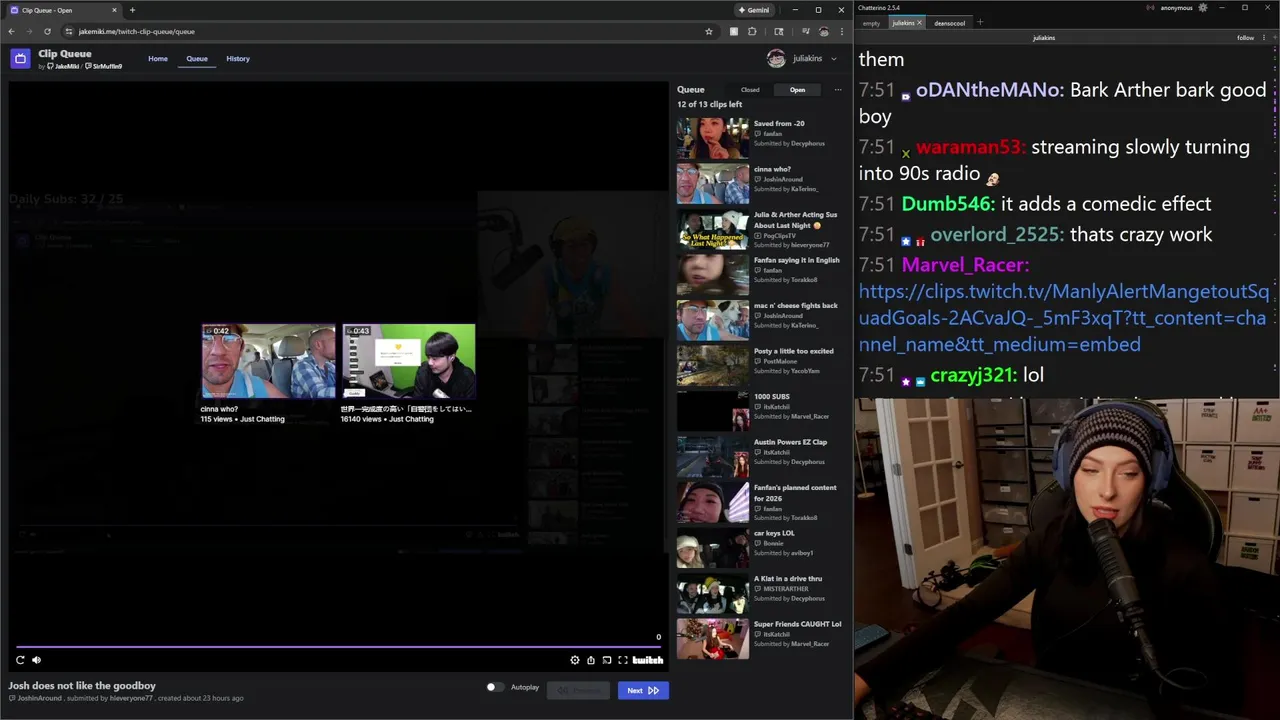This screenshot has height=720, width=1280.
Task: Click the Twitch logo in the player
Action: (x=648, y=660)
